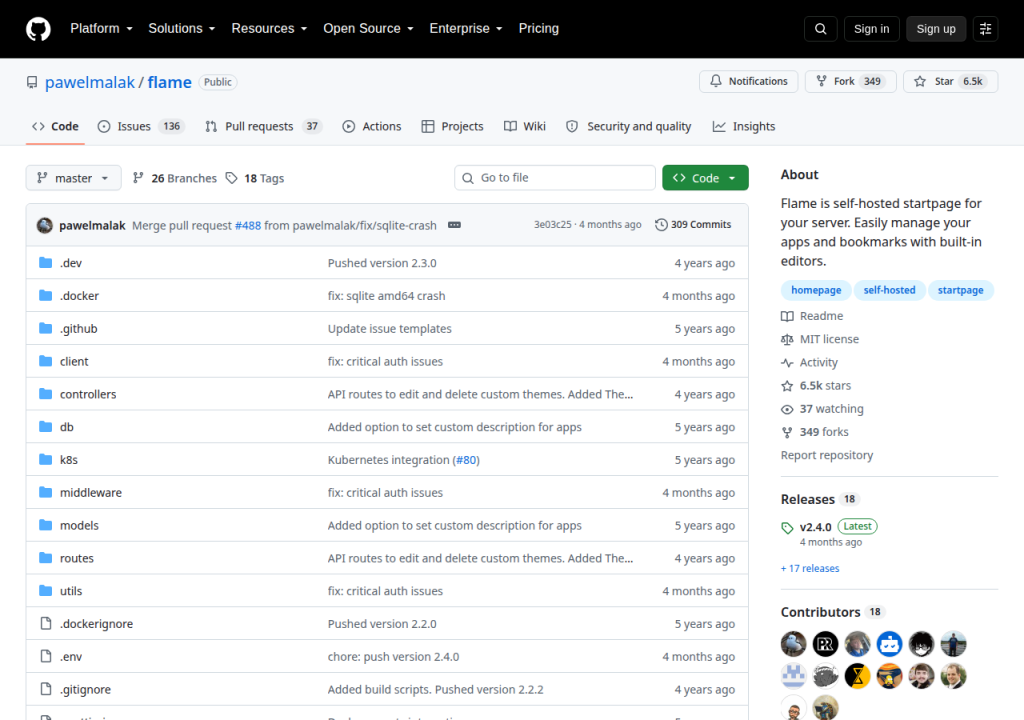Open the Pricing page link
Image resolution: width=1024 pixels, height=720 pixels.
tap(539, 29)
